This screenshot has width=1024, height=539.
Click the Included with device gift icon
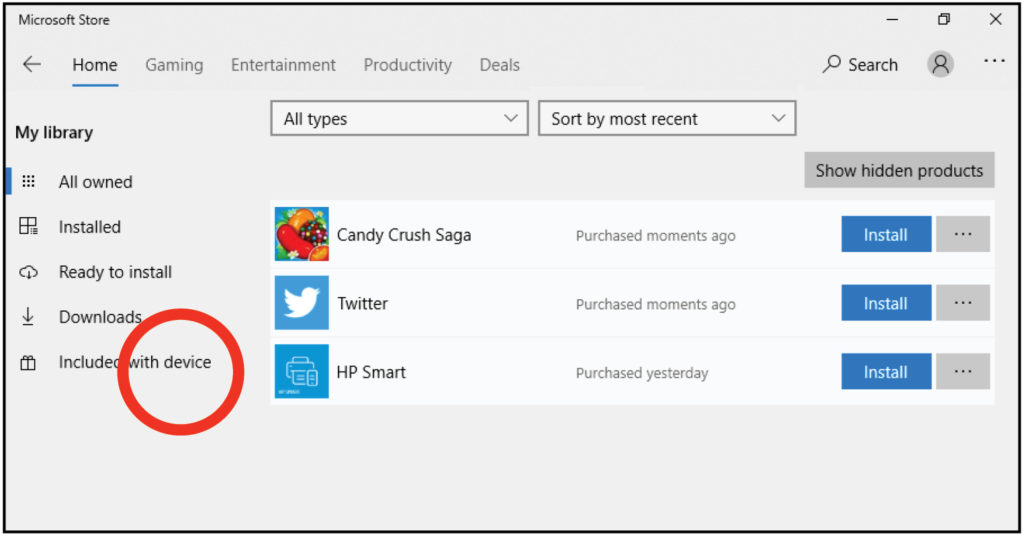pos(28,362)
